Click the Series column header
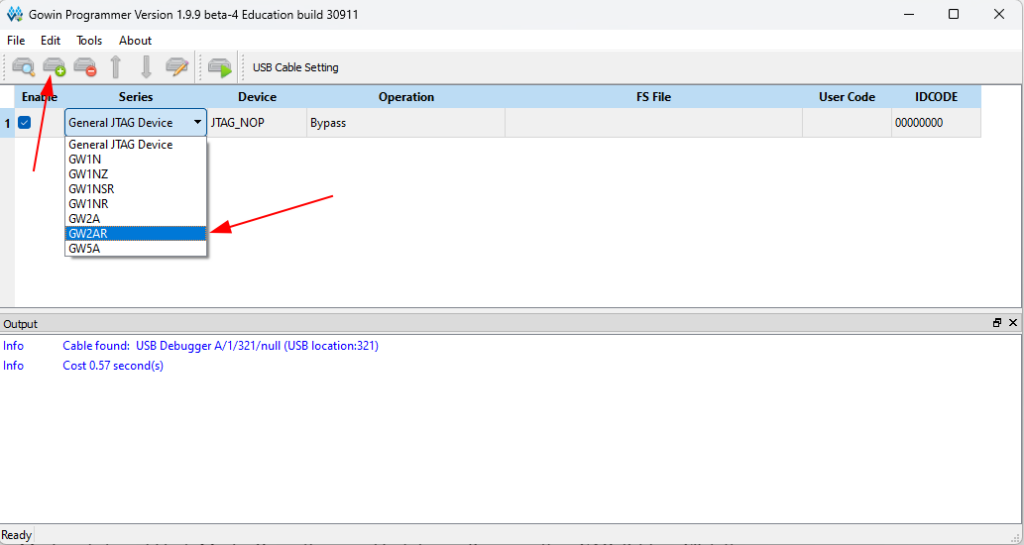The image size is (1024, 545). pos(136,97)
